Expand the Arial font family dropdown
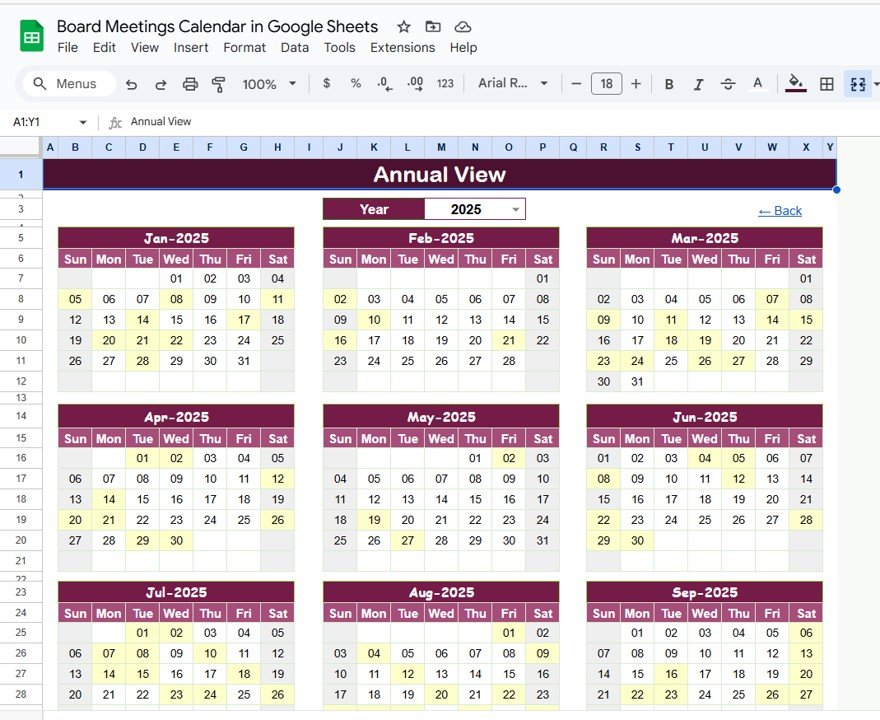Image resolution: width=880 pixels, height=720 pixels. 513,84
